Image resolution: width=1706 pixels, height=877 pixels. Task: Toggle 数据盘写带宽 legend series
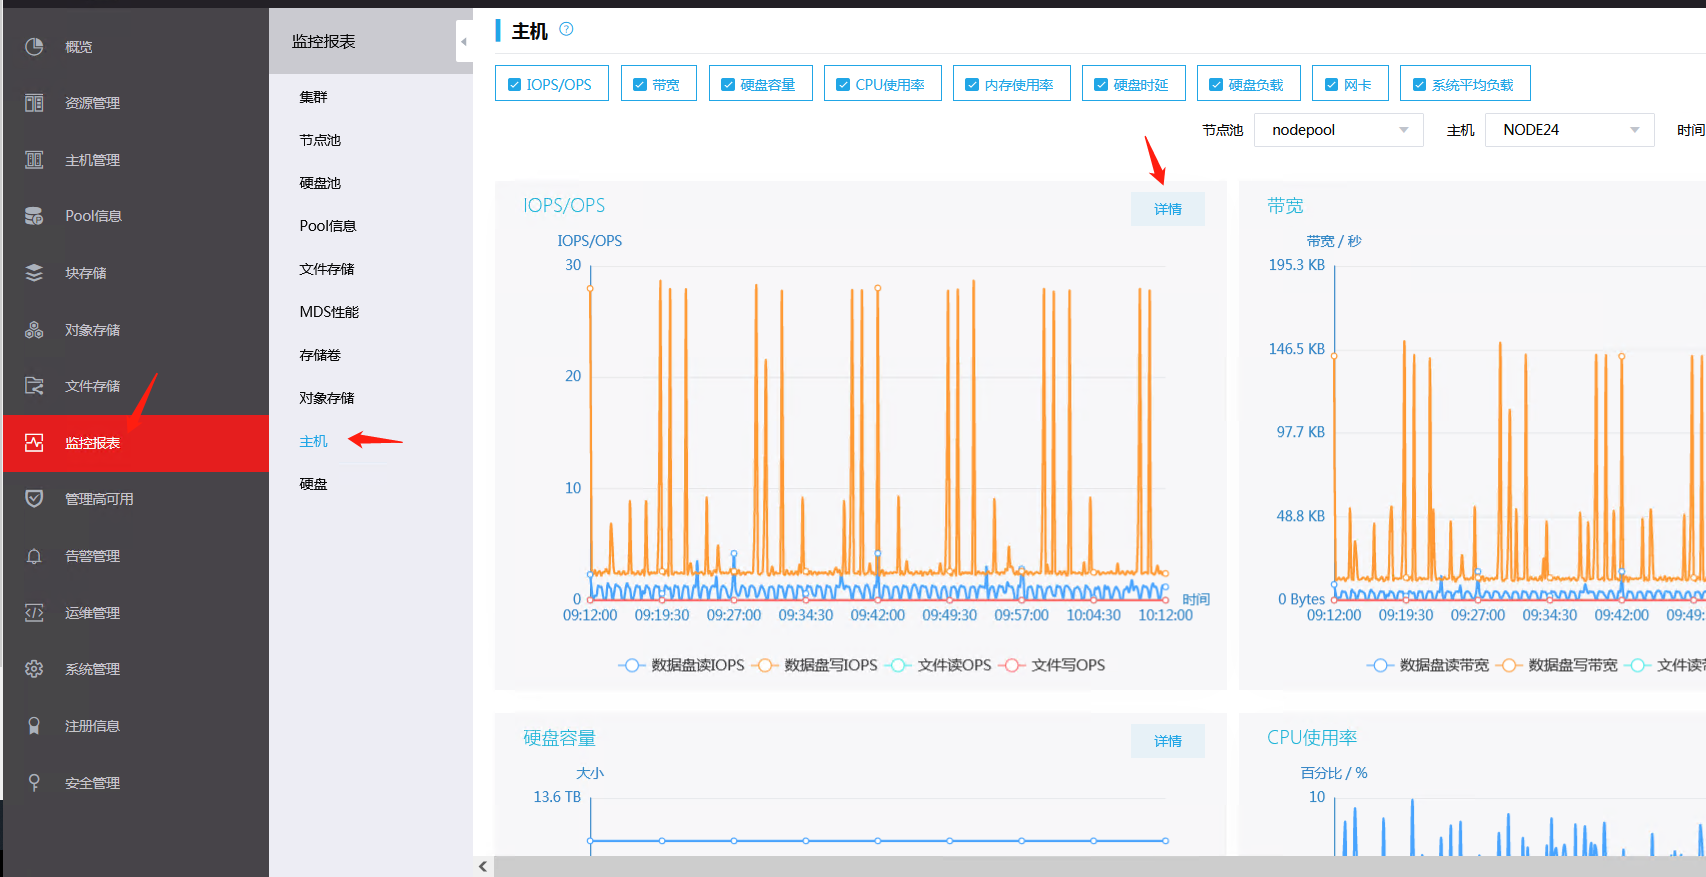click(x=1556, y=665)
